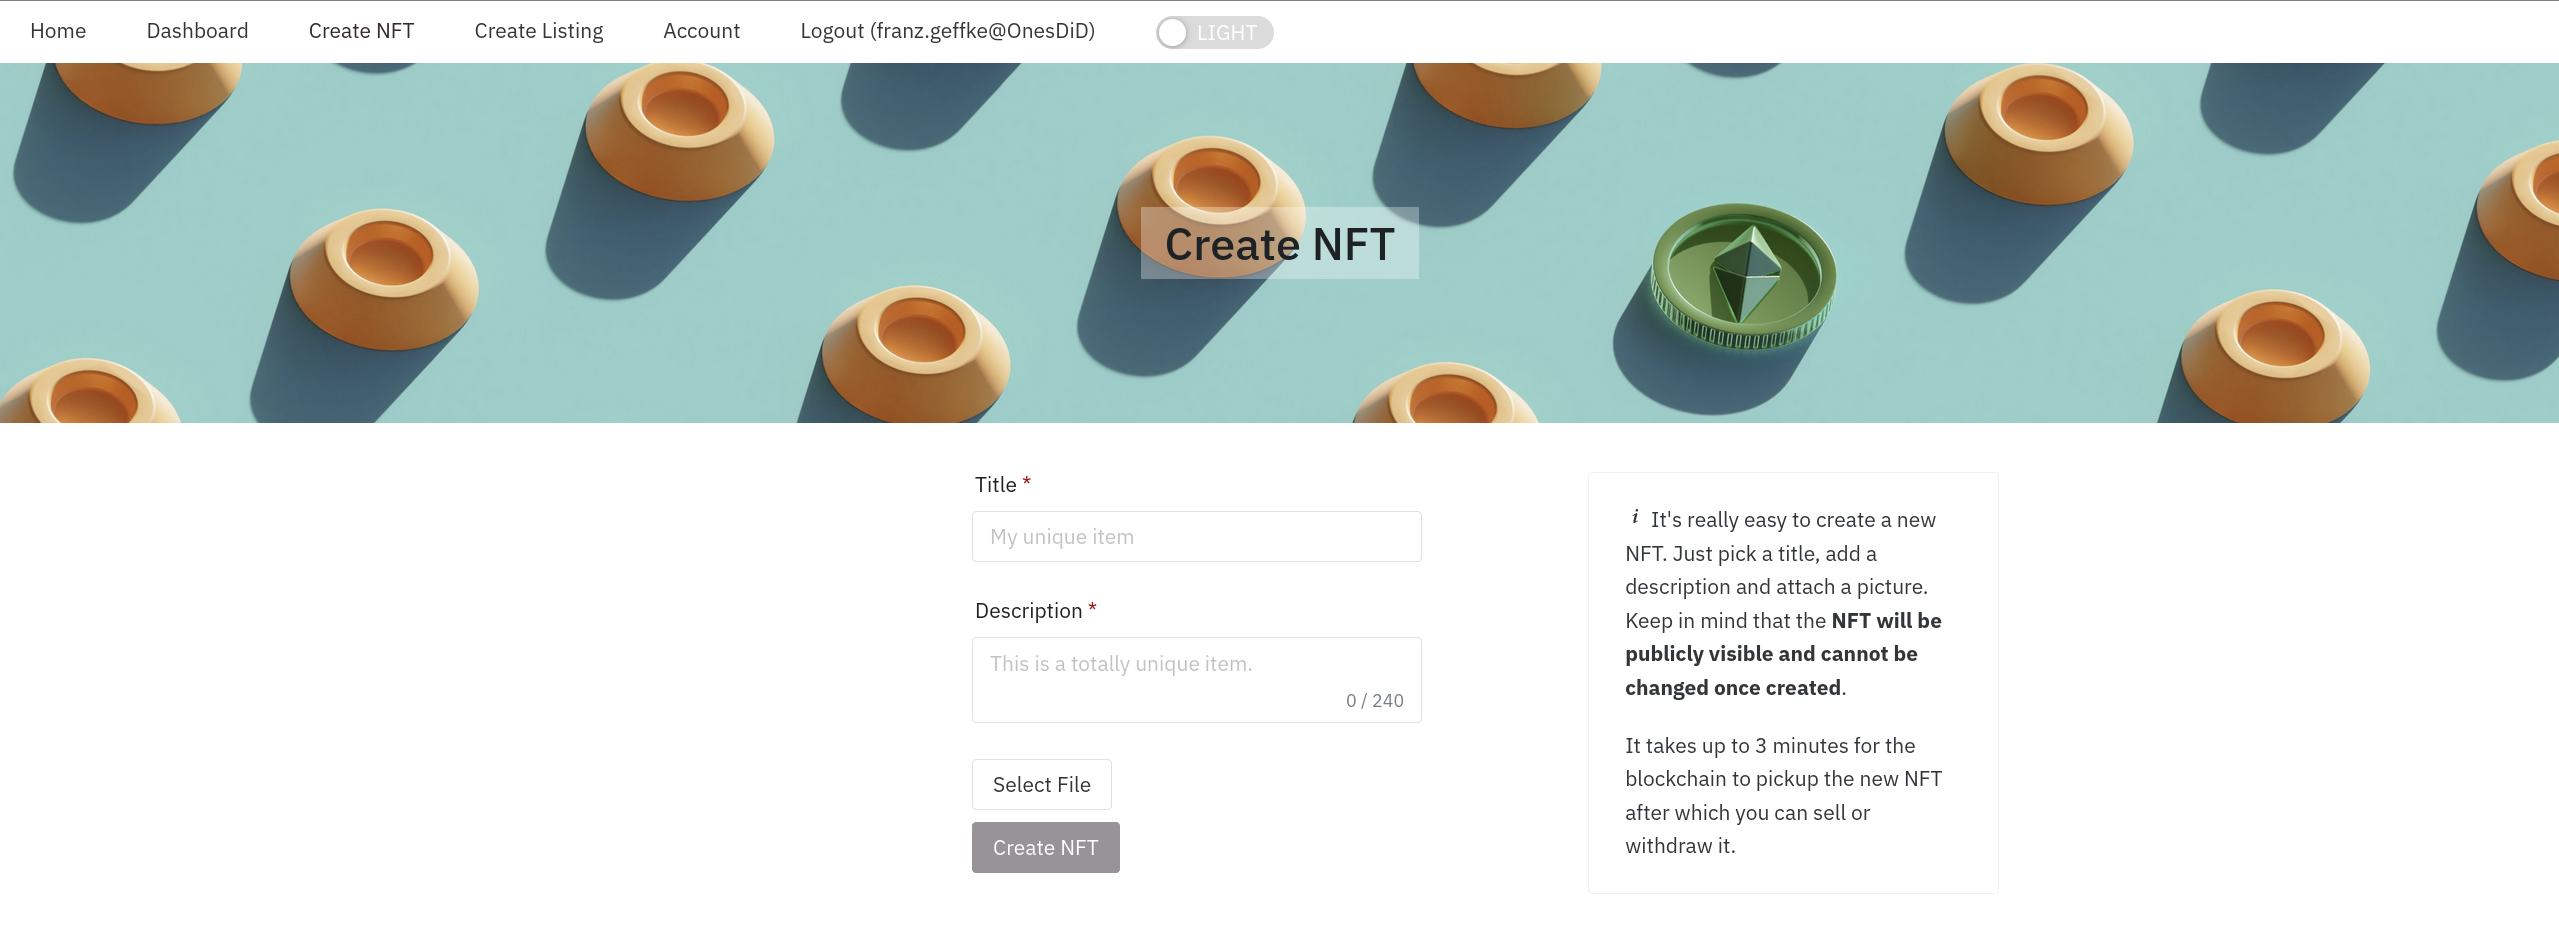
Task: Click into the Description text area
Action: [1196, 680]
